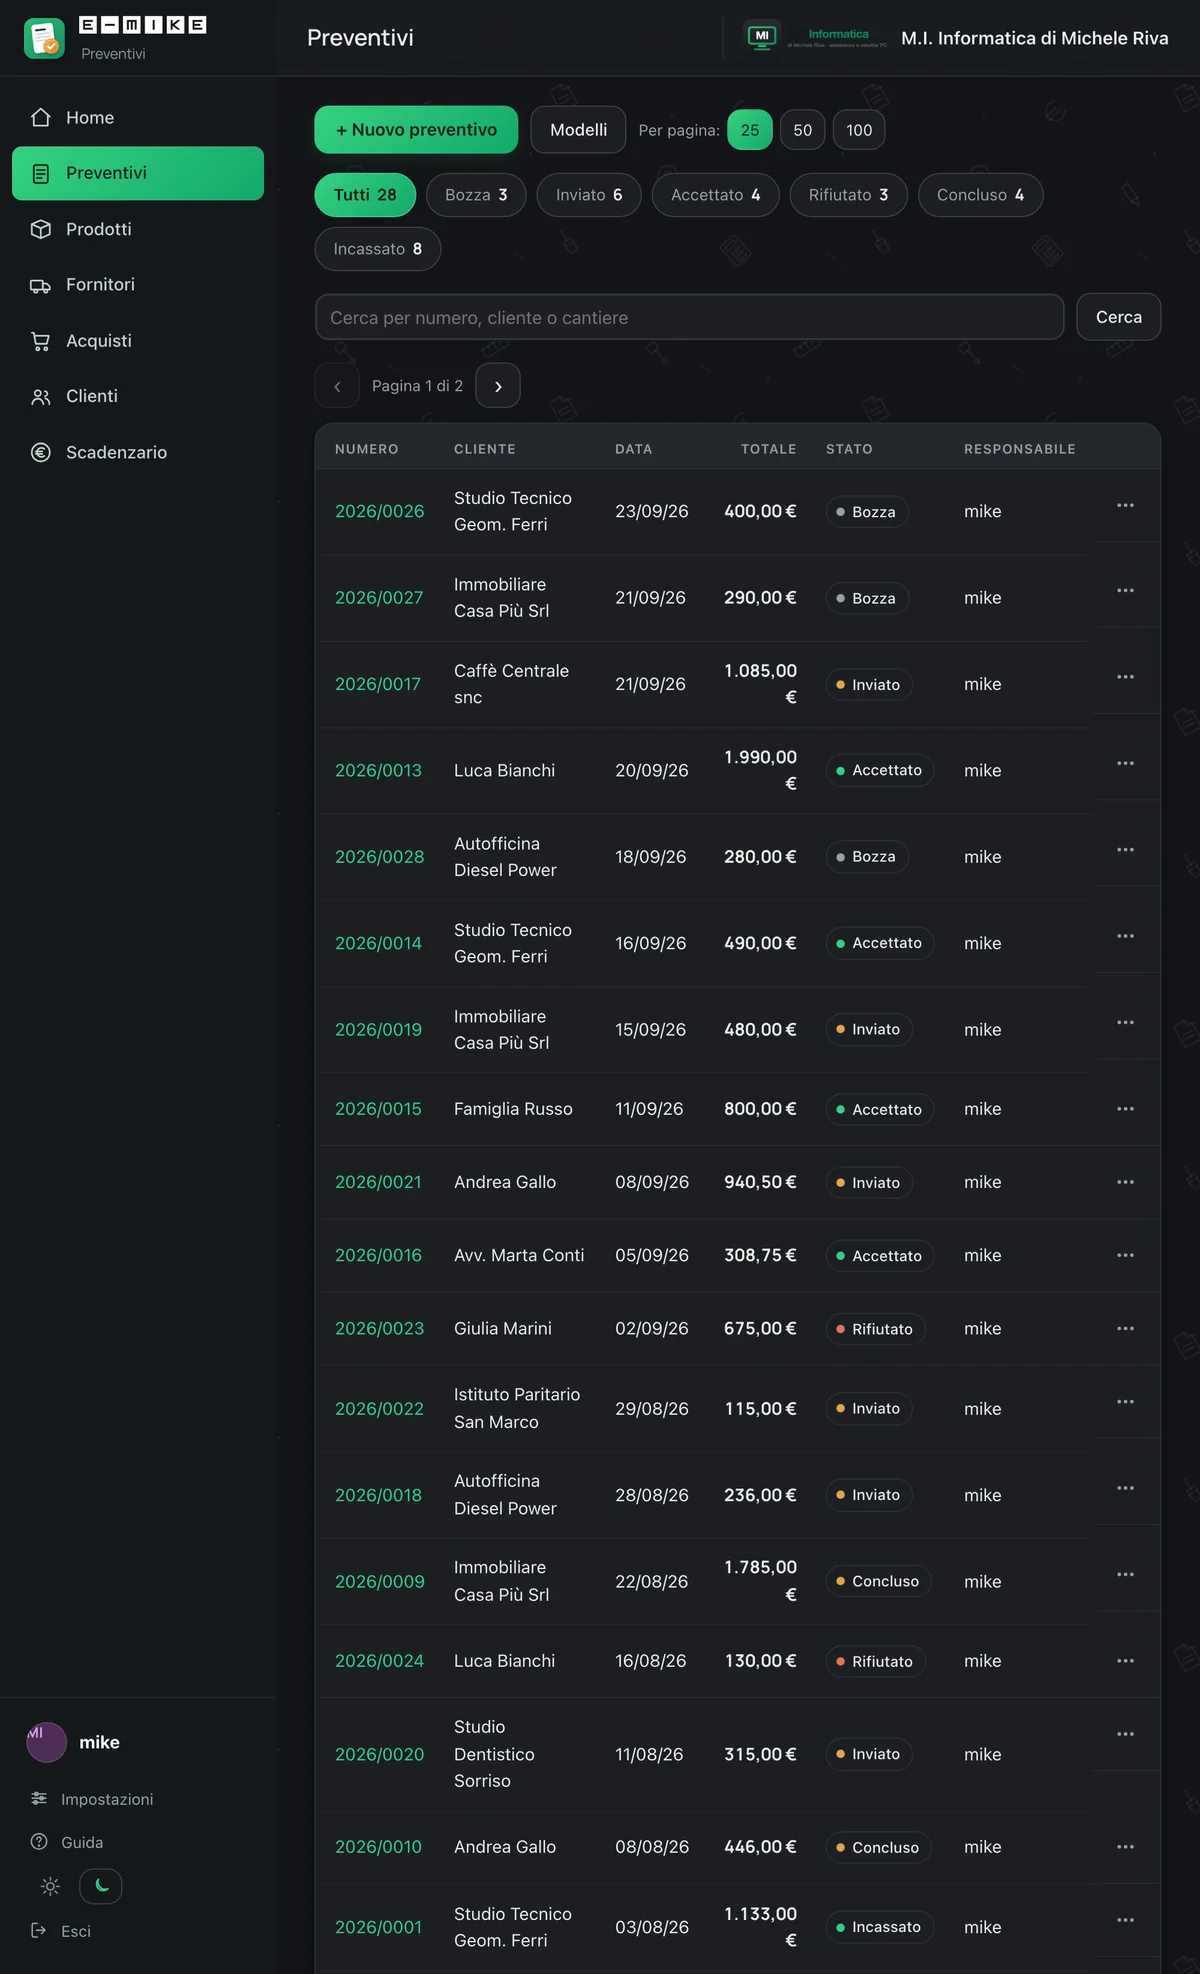Screen dimensions: 1200x1974
Task: Click the E-MIKE app logo icon
Action: click(x=44, y=38)
